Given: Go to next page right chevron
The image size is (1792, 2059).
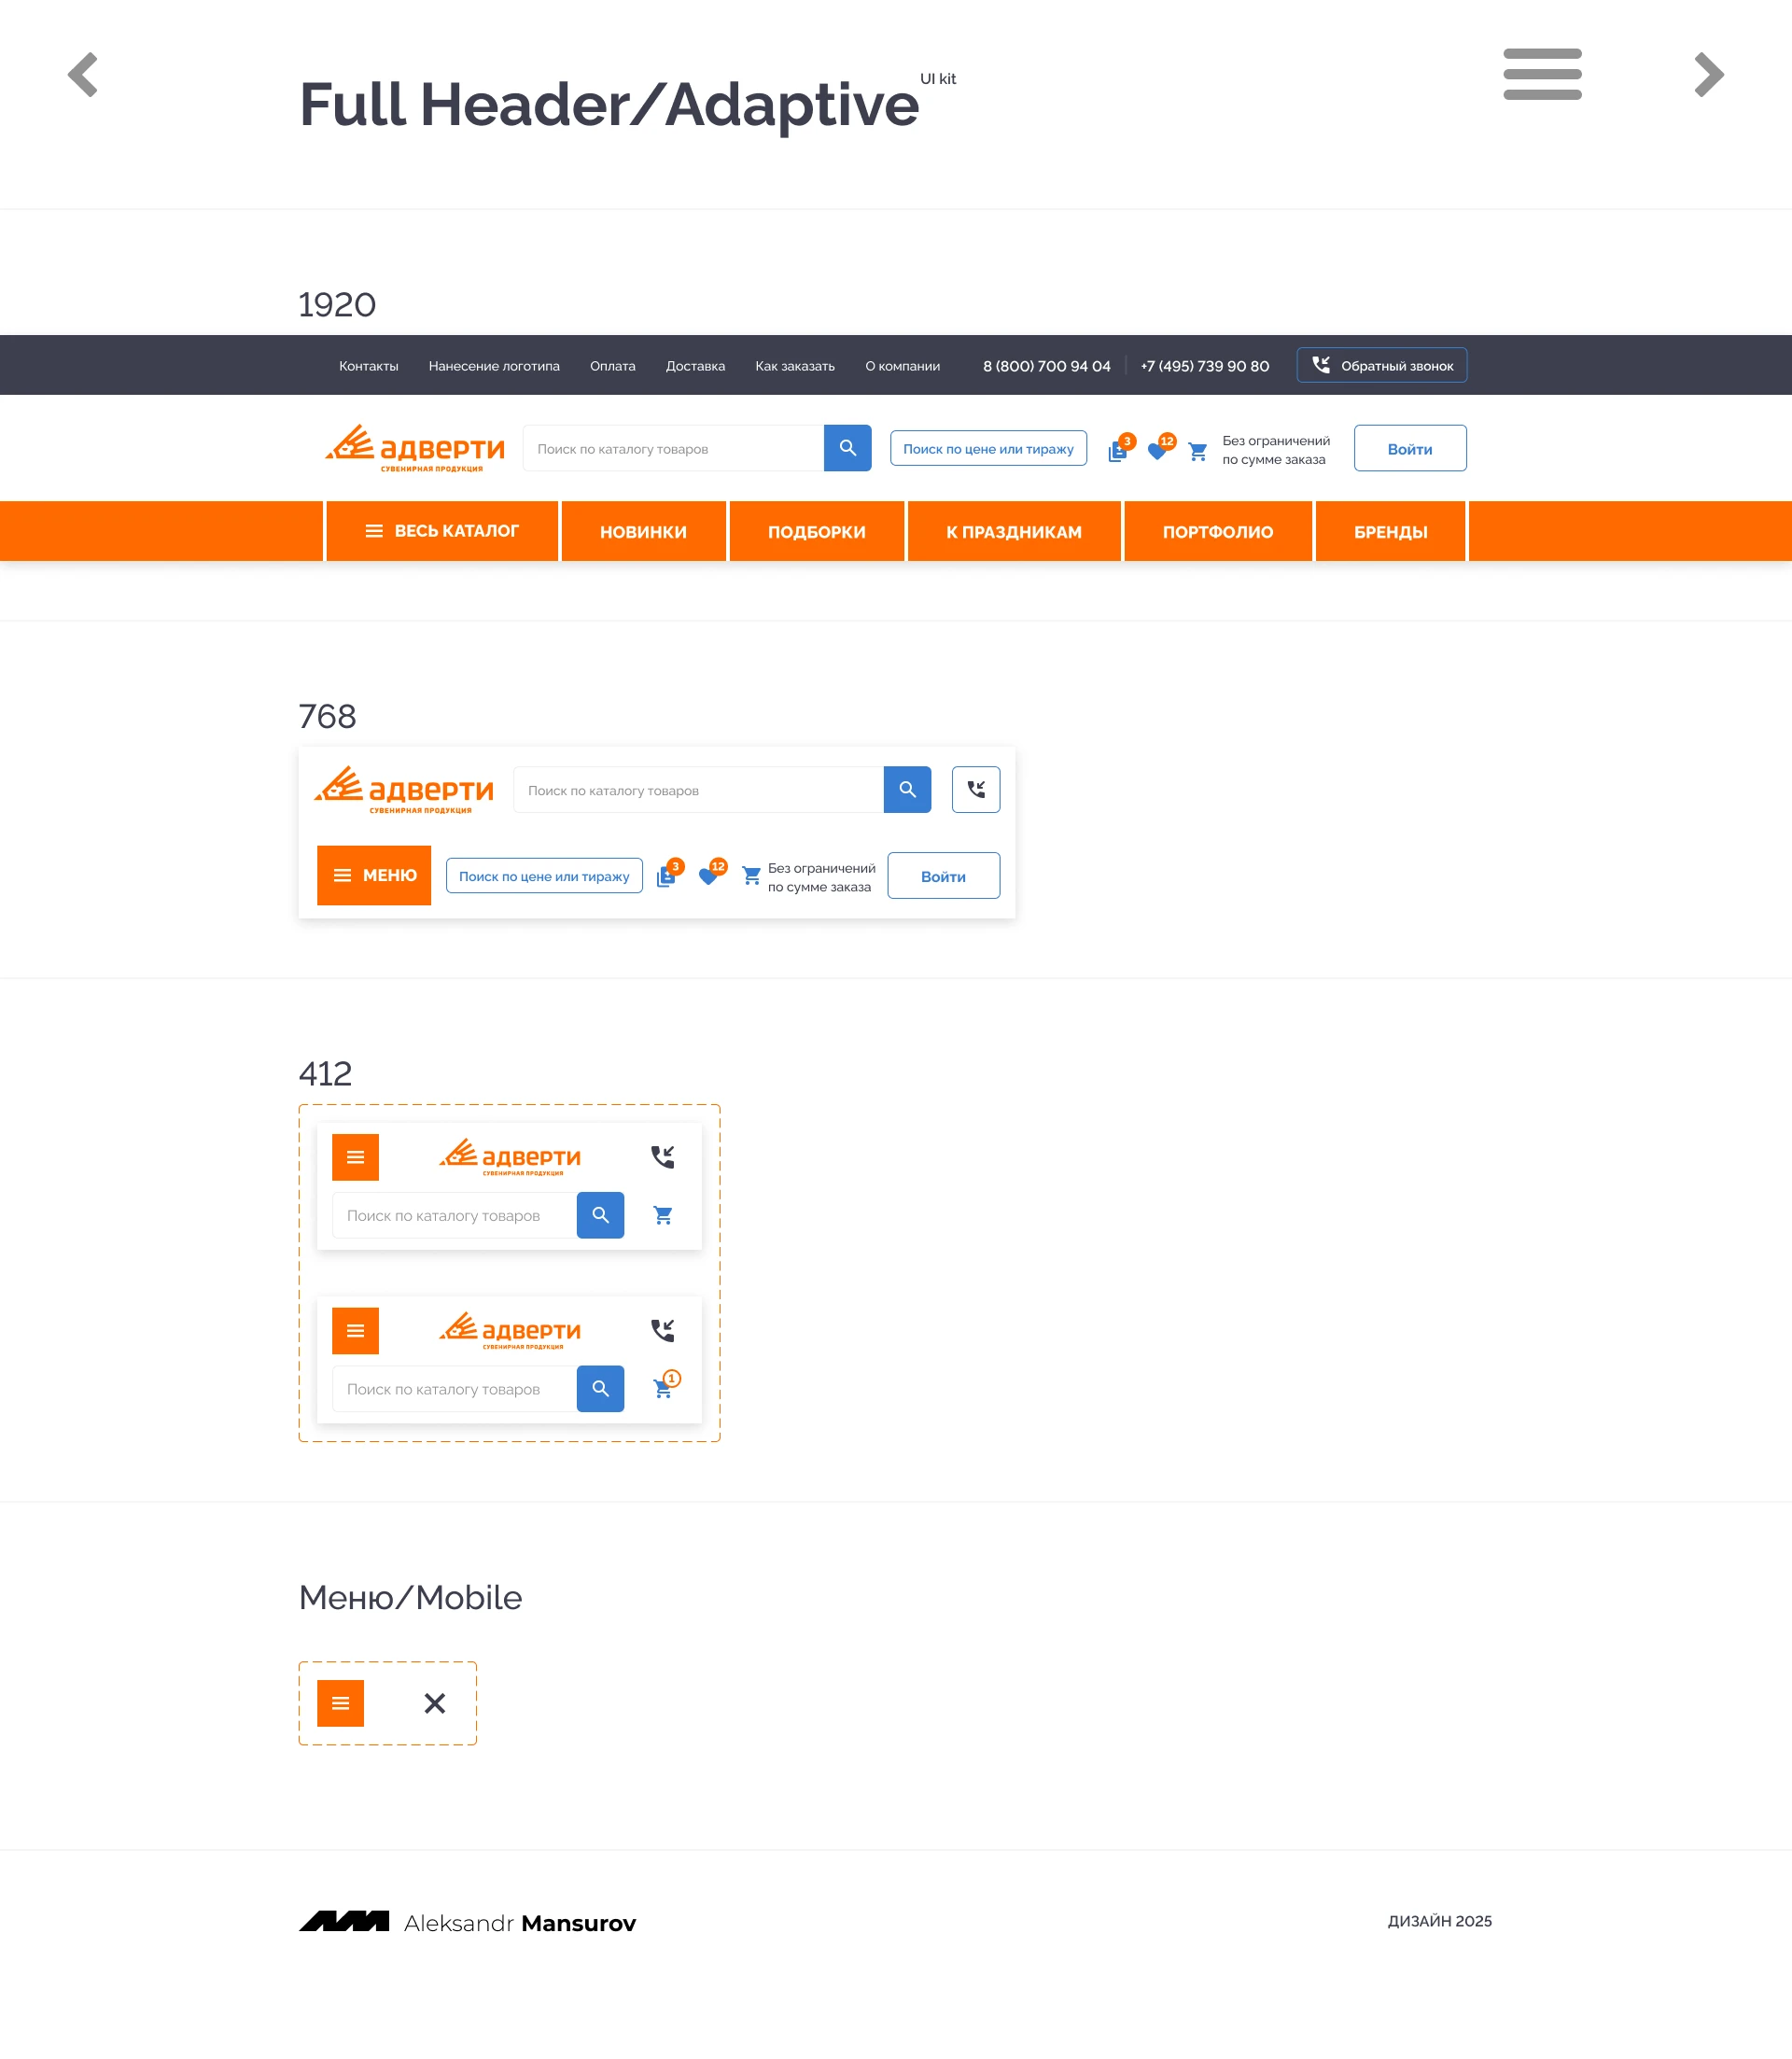Looking at the screenshot, I should (x=1708, y=75).
